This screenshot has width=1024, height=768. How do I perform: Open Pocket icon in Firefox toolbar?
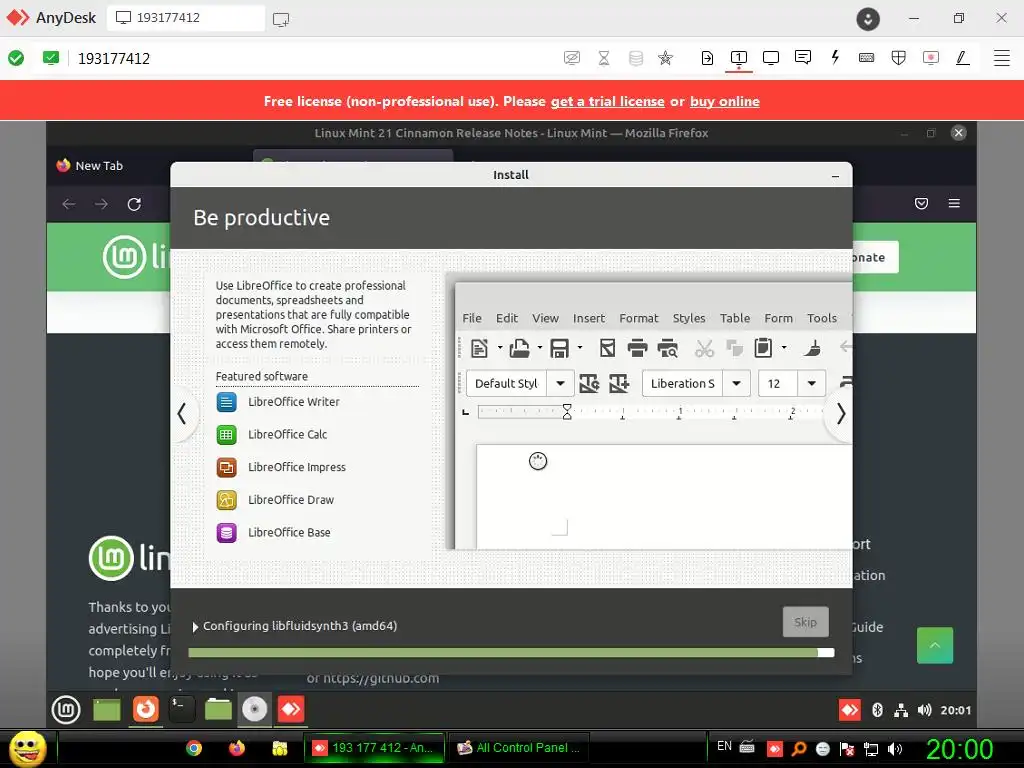[921, 204]
